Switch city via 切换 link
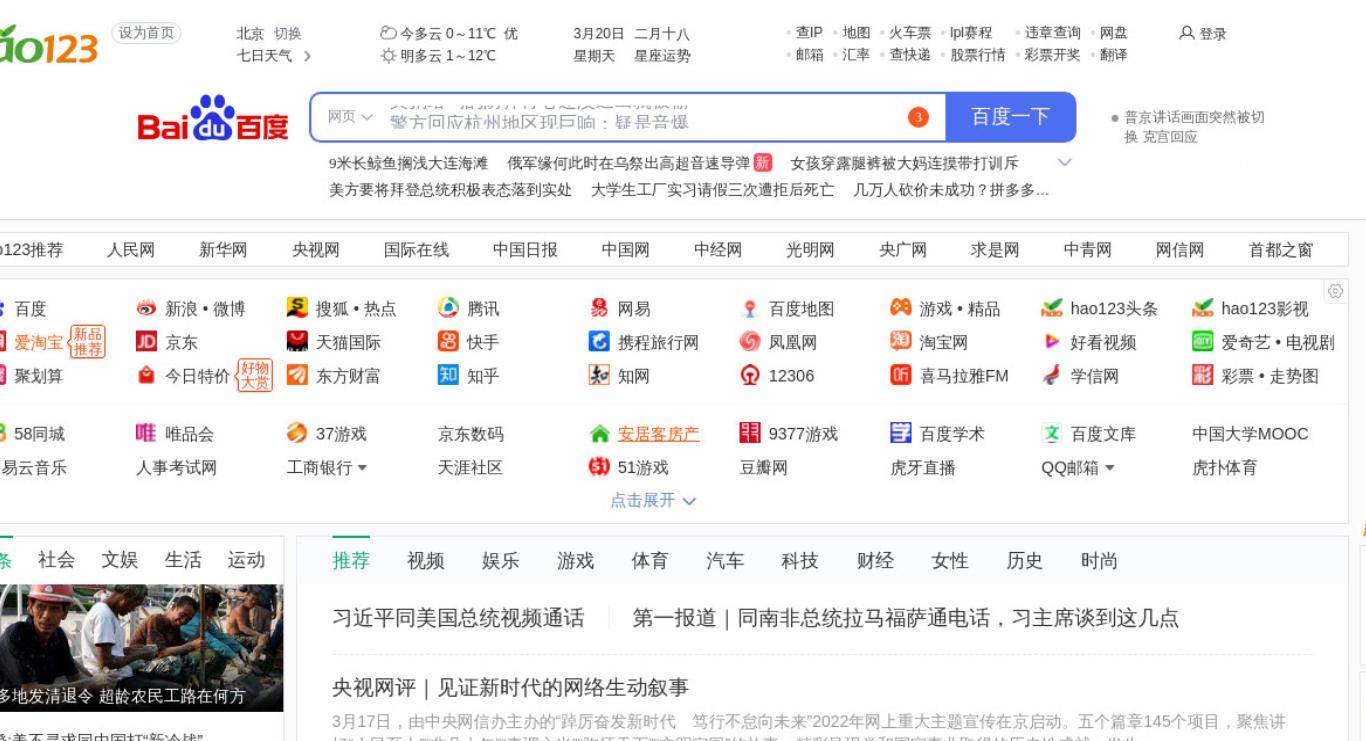Viewport: 1366px width, 741px height. 288,33
